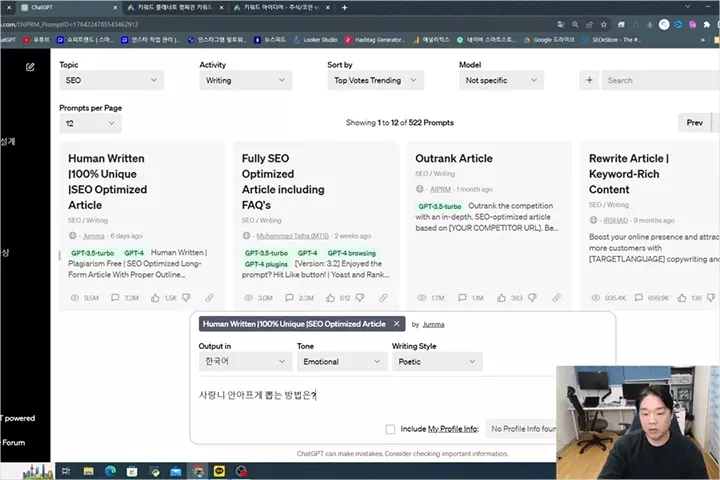Click thumbs down on Fully SEO Optimized card
720x480 pixels.
(360, 298)
